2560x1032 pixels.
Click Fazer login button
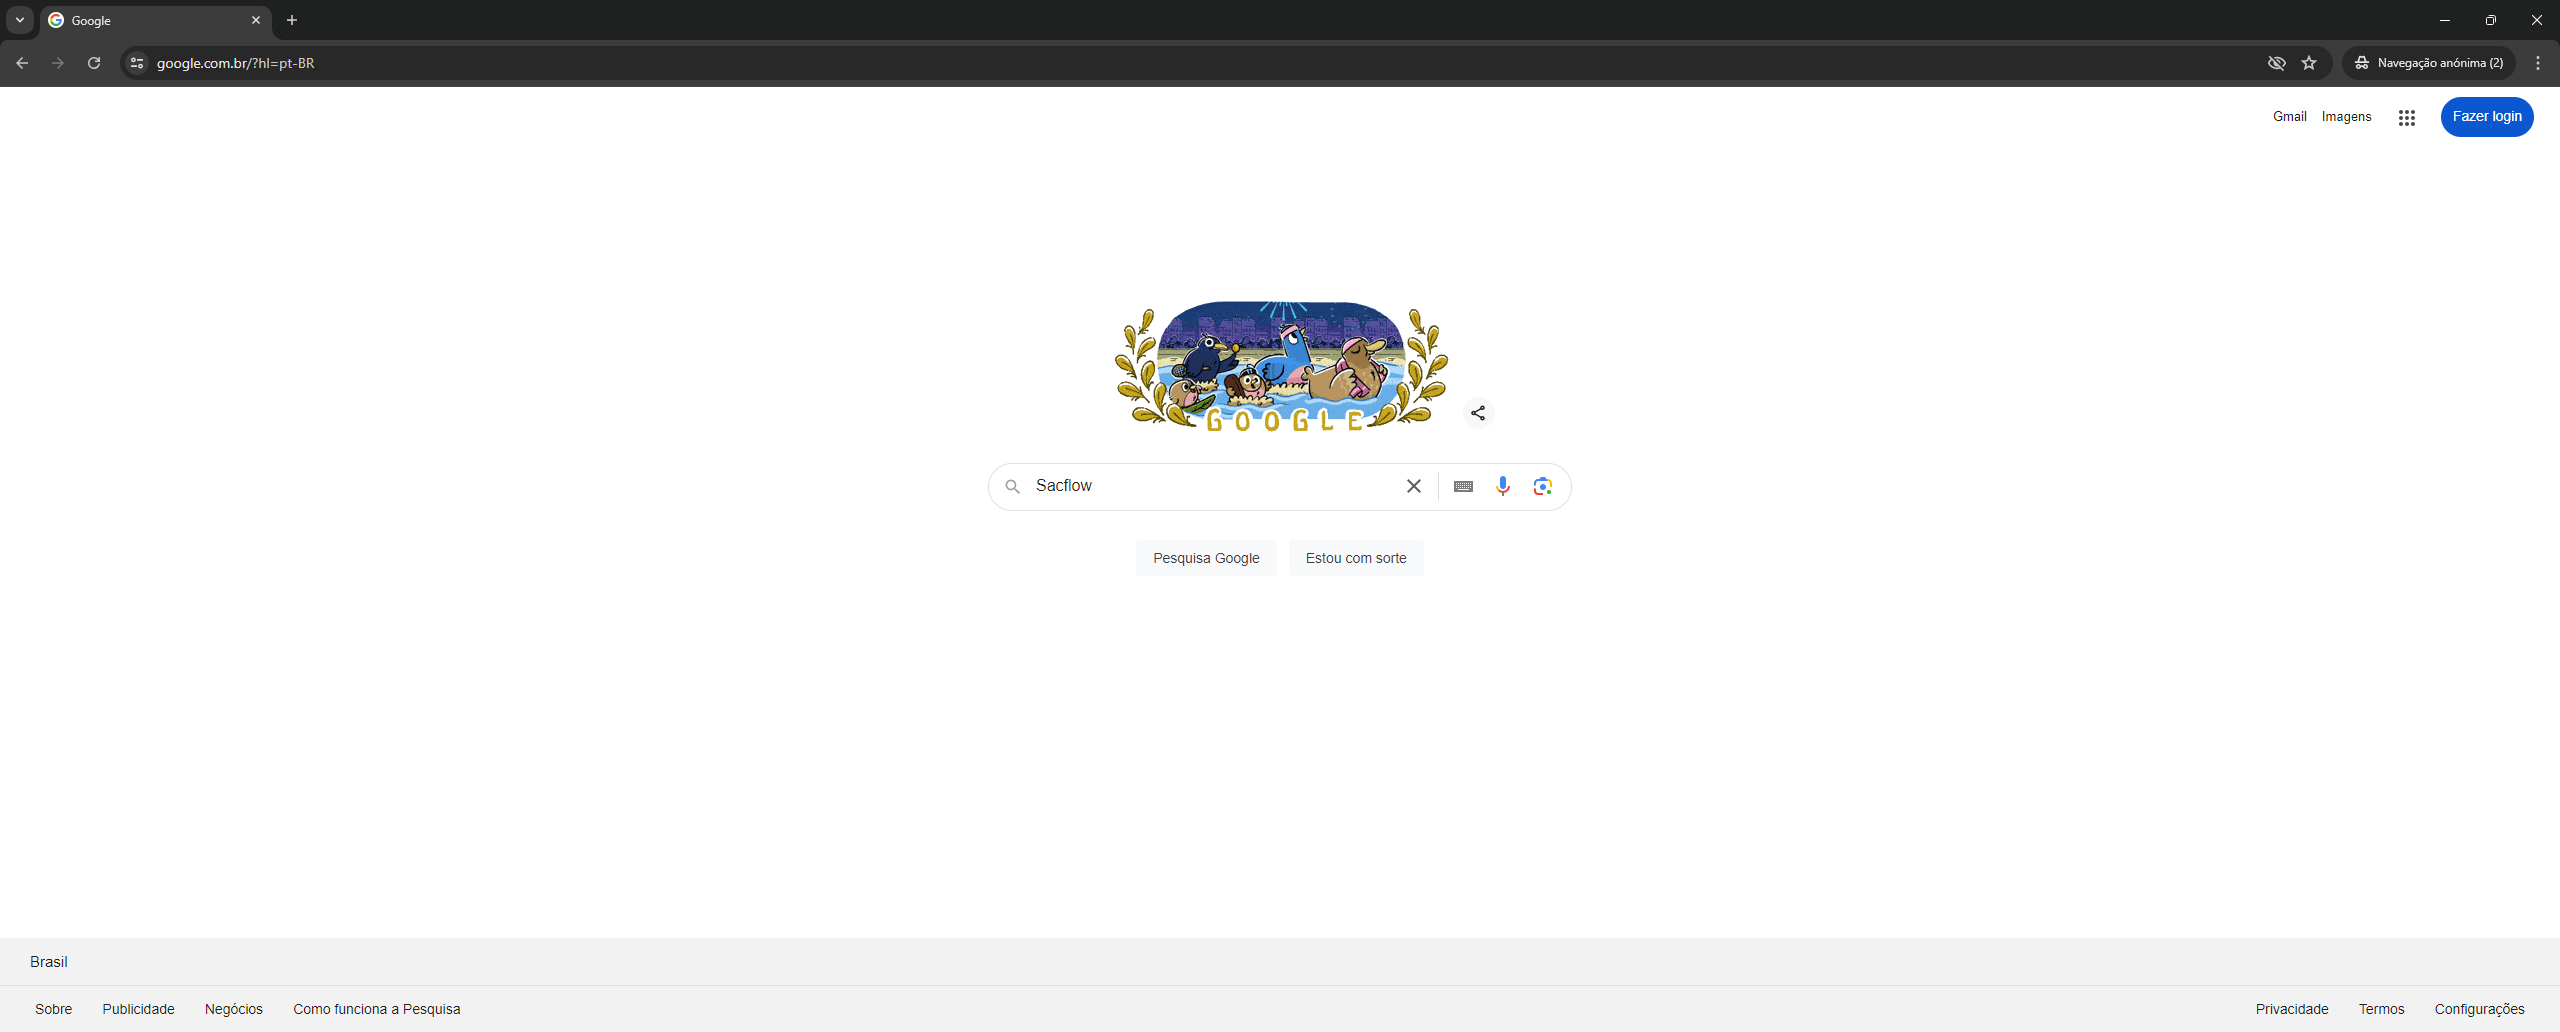click(2487, 117)
